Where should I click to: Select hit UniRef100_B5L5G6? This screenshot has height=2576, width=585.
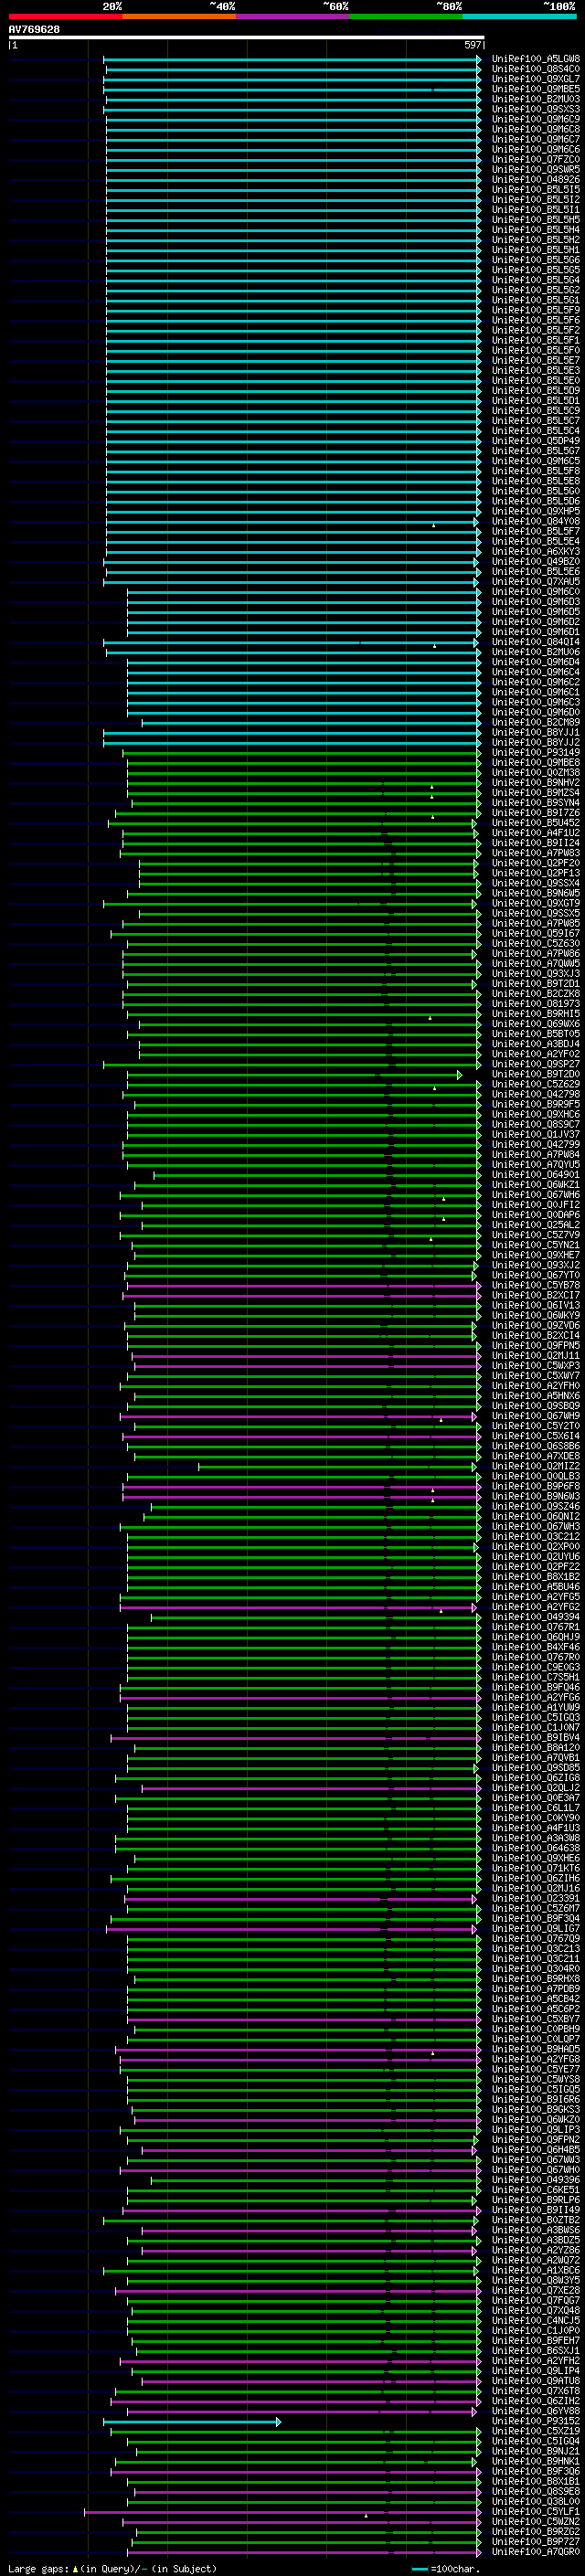click(x=536, y=260)
